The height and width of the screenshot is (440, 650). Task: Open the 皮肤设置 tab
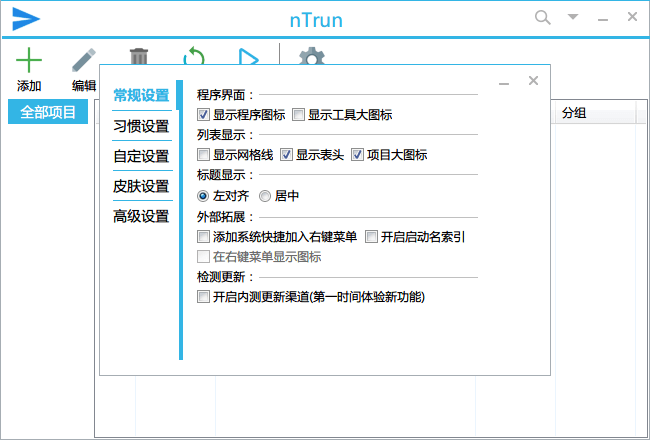click(x=141, y=186)
